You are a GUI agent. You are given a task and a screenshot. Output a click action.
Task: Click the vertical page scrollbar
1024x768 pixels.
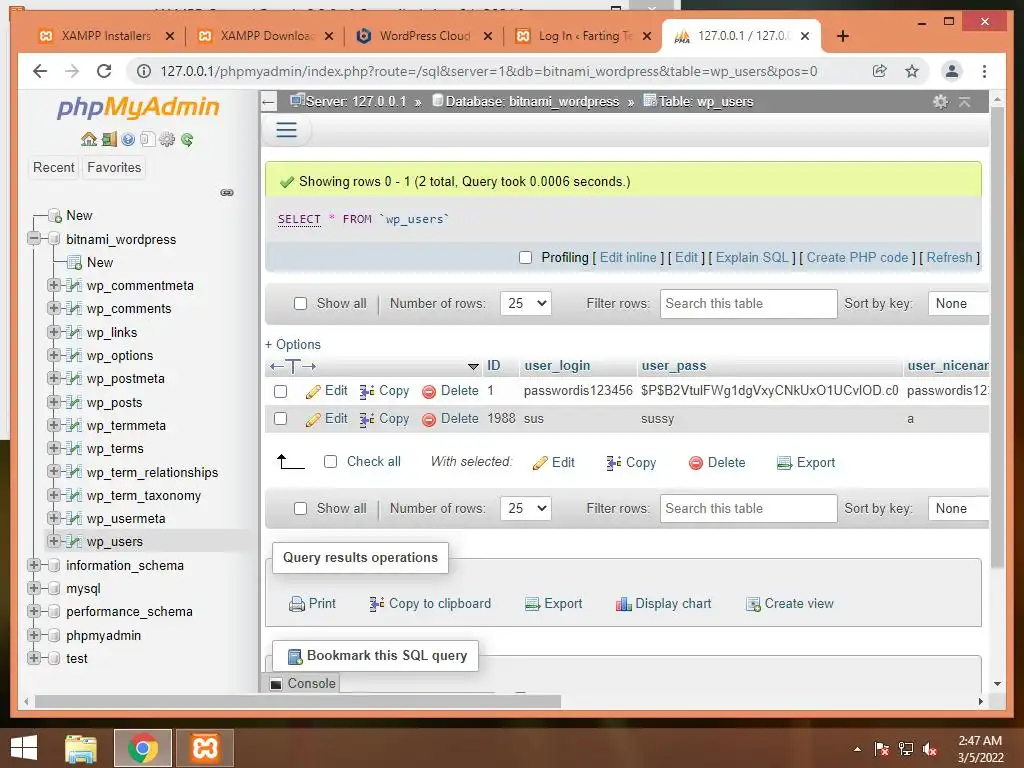[x=997, y=340]
